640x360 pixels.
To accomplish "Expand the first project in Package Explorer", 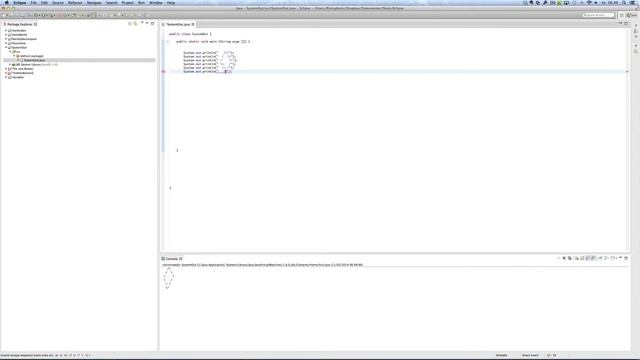I will 6,31.
